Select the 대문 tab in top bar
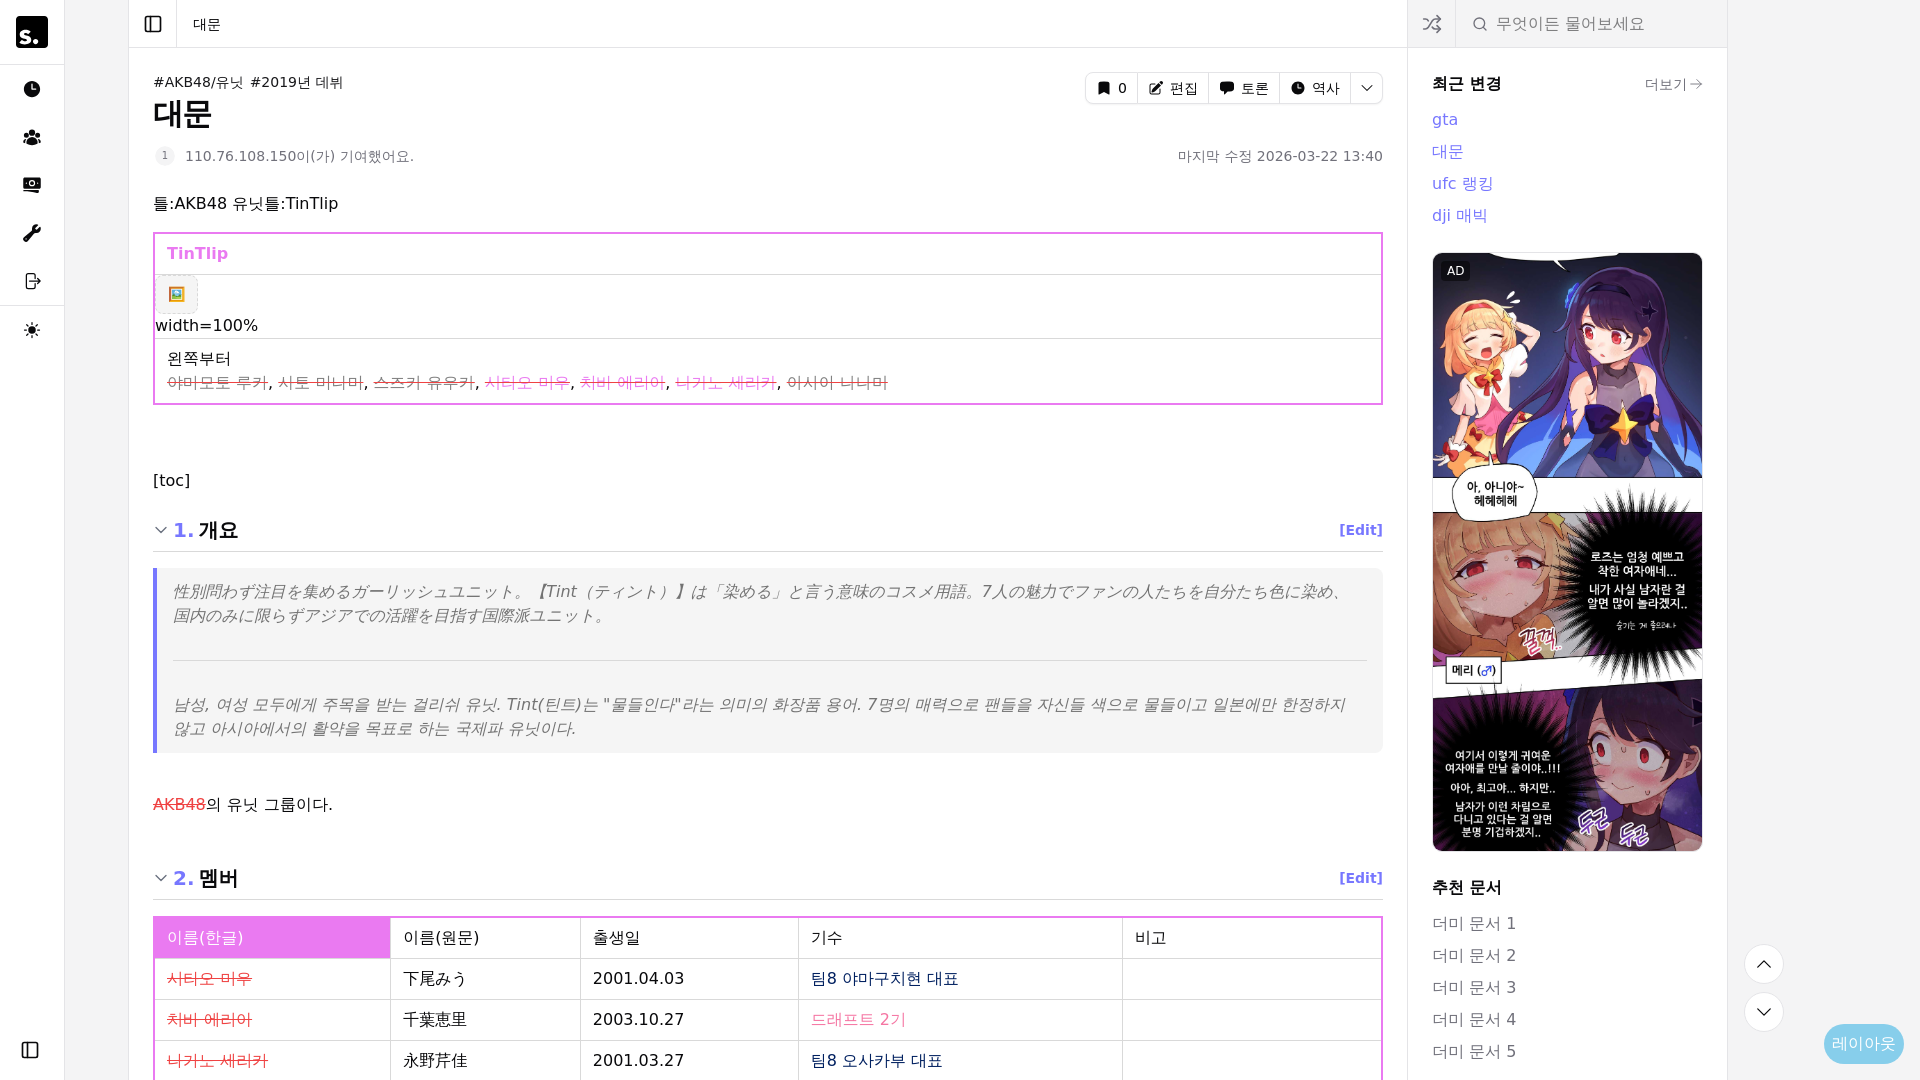Viewport: 1920px width, 1080px height. click(207, 24)
